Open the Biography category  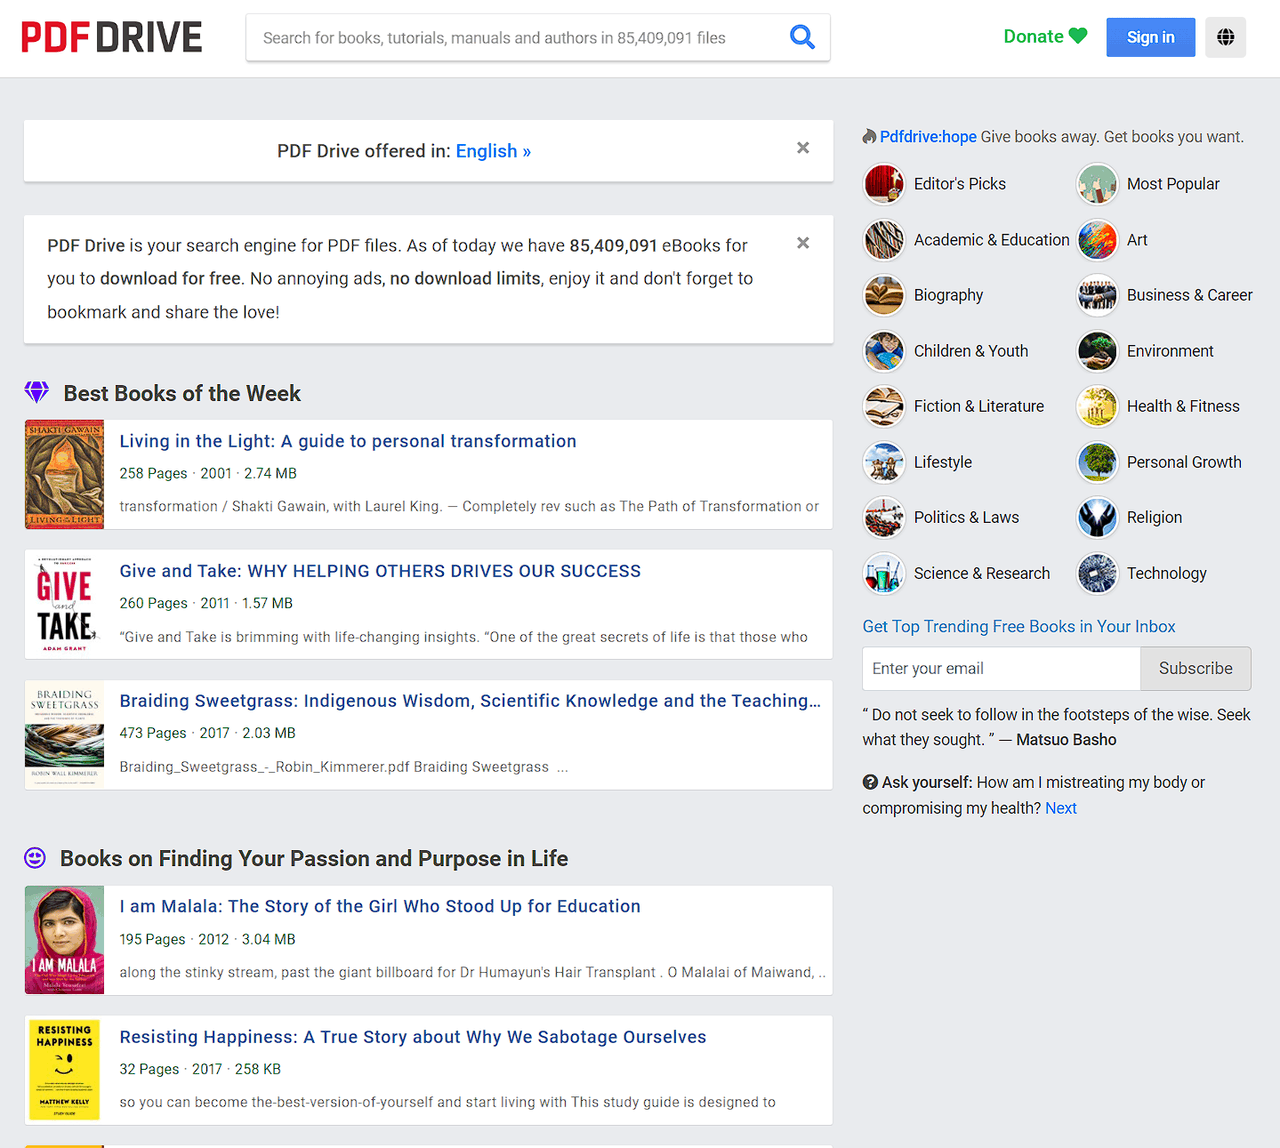[x=948, y=295]
